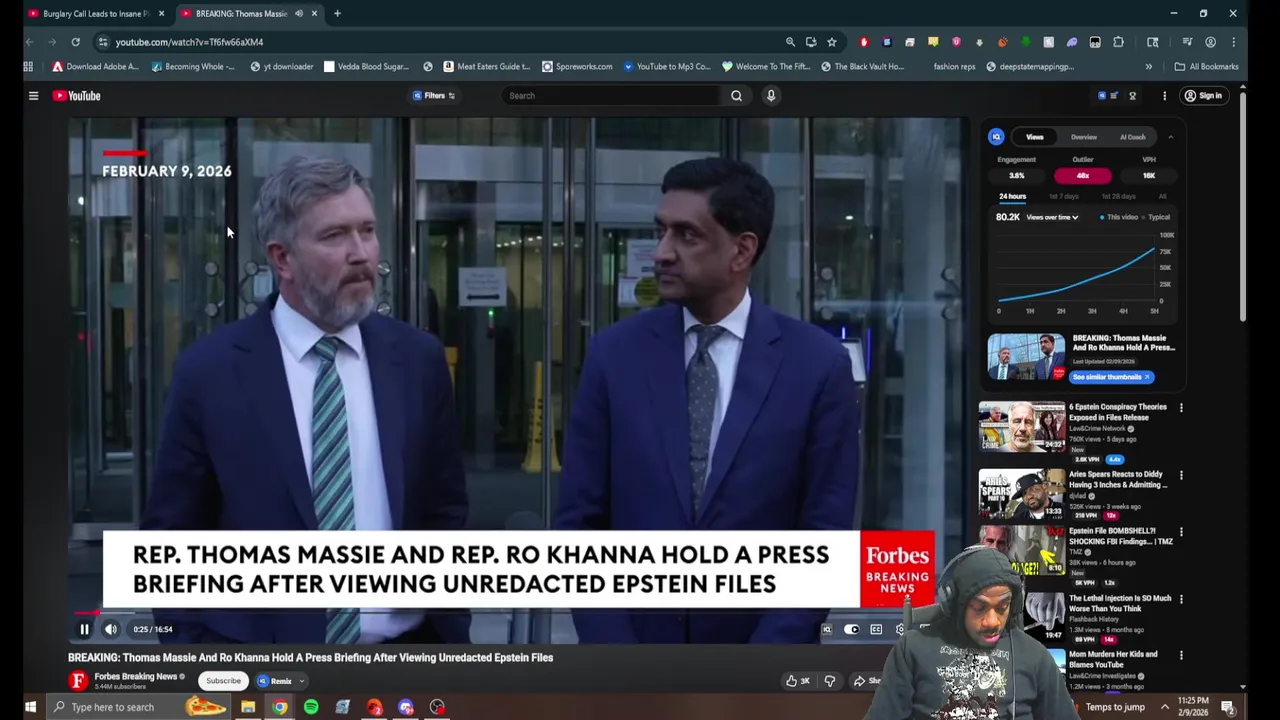1280x720 pixels.
Task: Click the Outlier 48x badge
Action: (1082, 176)
